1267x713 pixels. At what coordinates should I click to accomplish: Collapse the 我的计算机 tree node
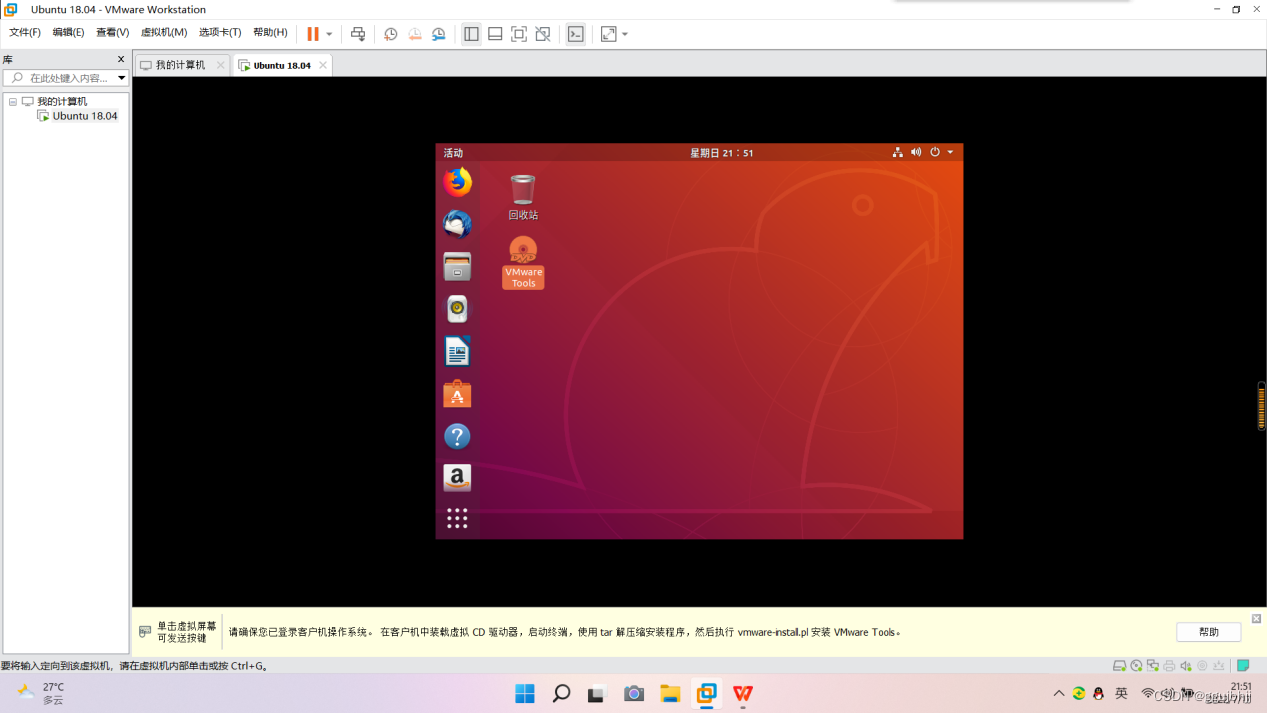(x=13, y=102)
